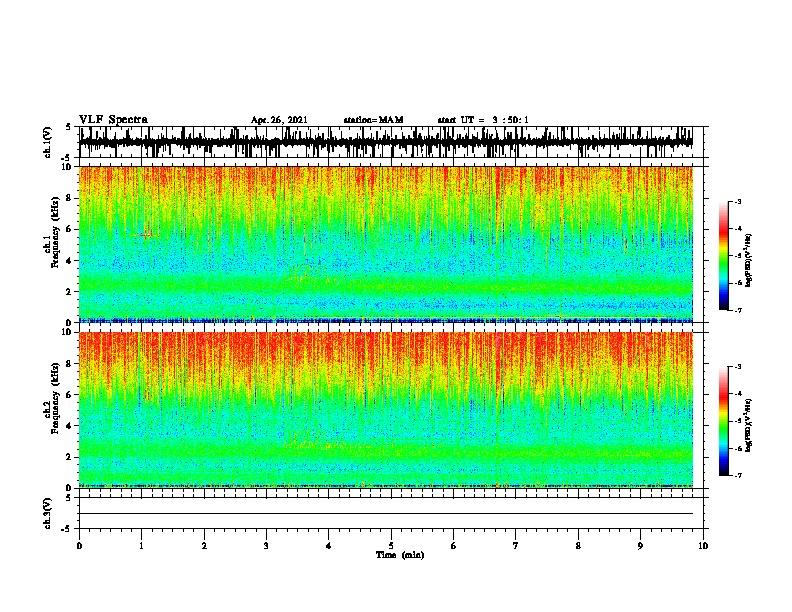Click the "station=MAM" label

[373, 120]
